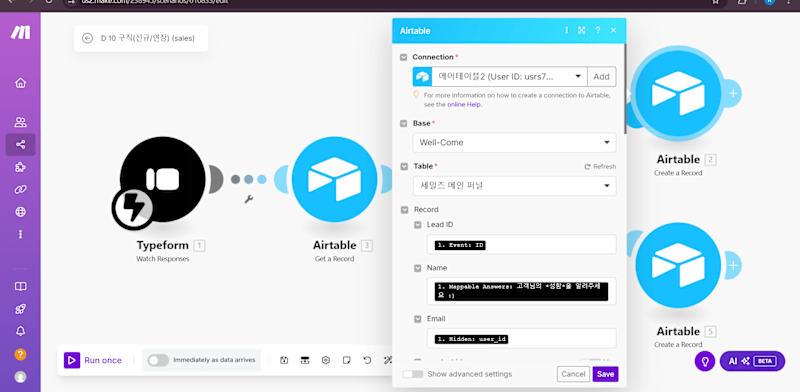Open the Base dropdown showing Well-Come
Image resolution: width=800 pixels, height=392 pixels.
click(x=514, y=142)
